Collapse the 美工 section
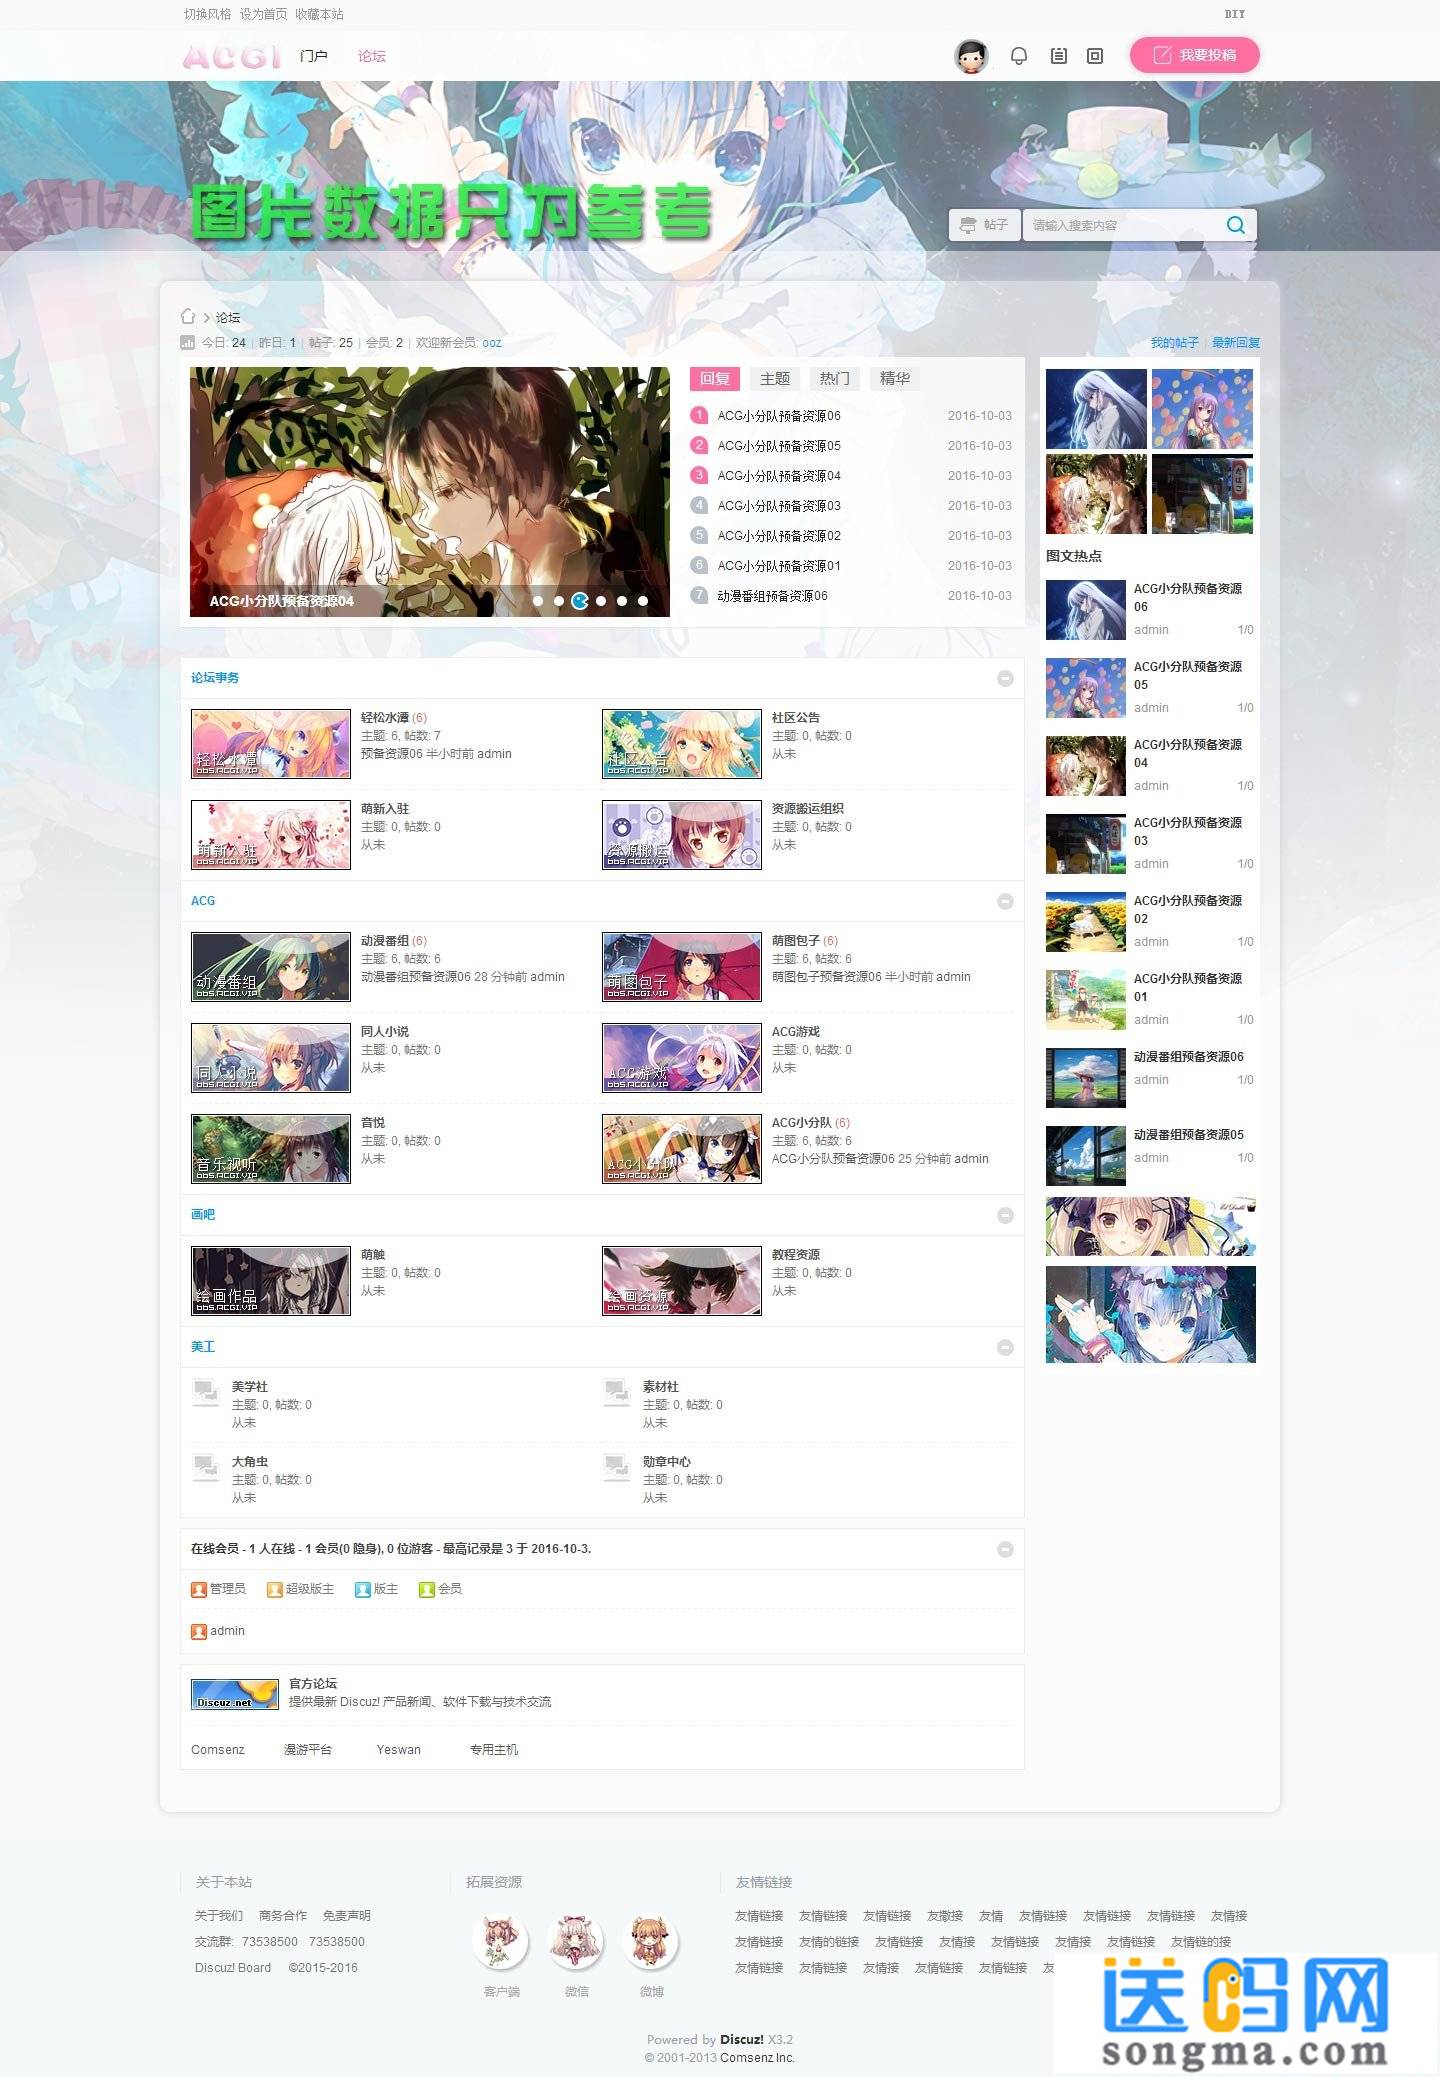 click(x=1005, y=1348)
